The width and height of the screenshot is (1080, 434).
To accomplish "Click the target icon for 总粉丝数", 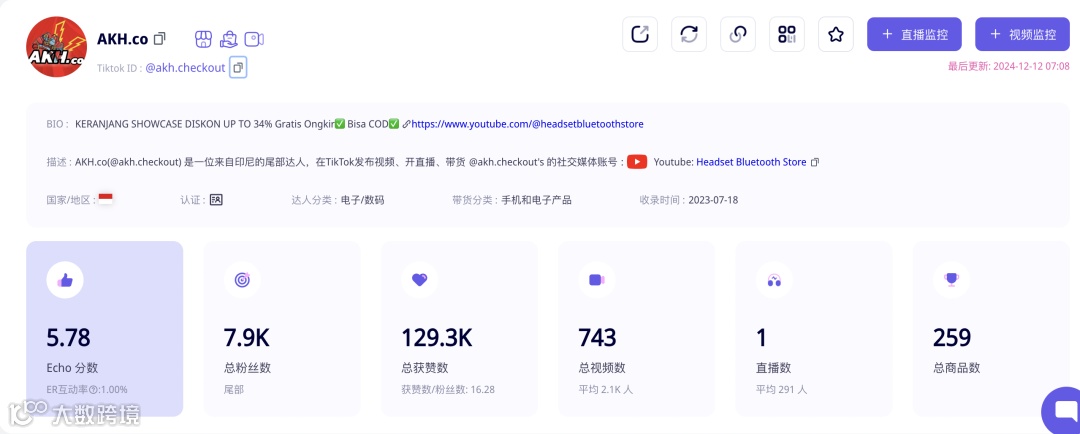I will click(242, 280).
